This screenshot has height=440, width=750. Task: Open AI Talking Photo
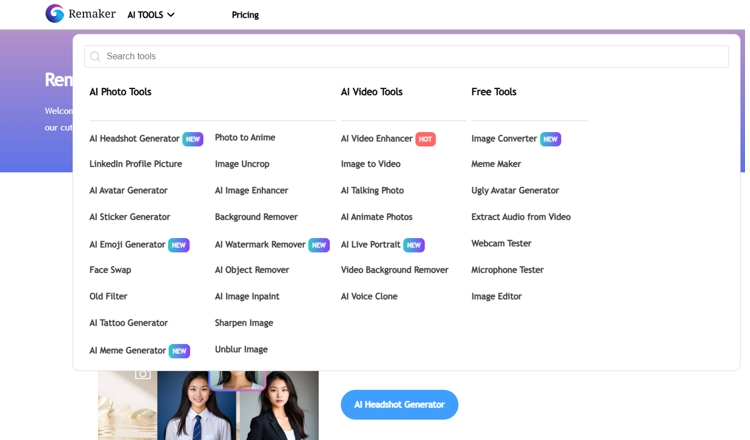[x=372, y=190]
